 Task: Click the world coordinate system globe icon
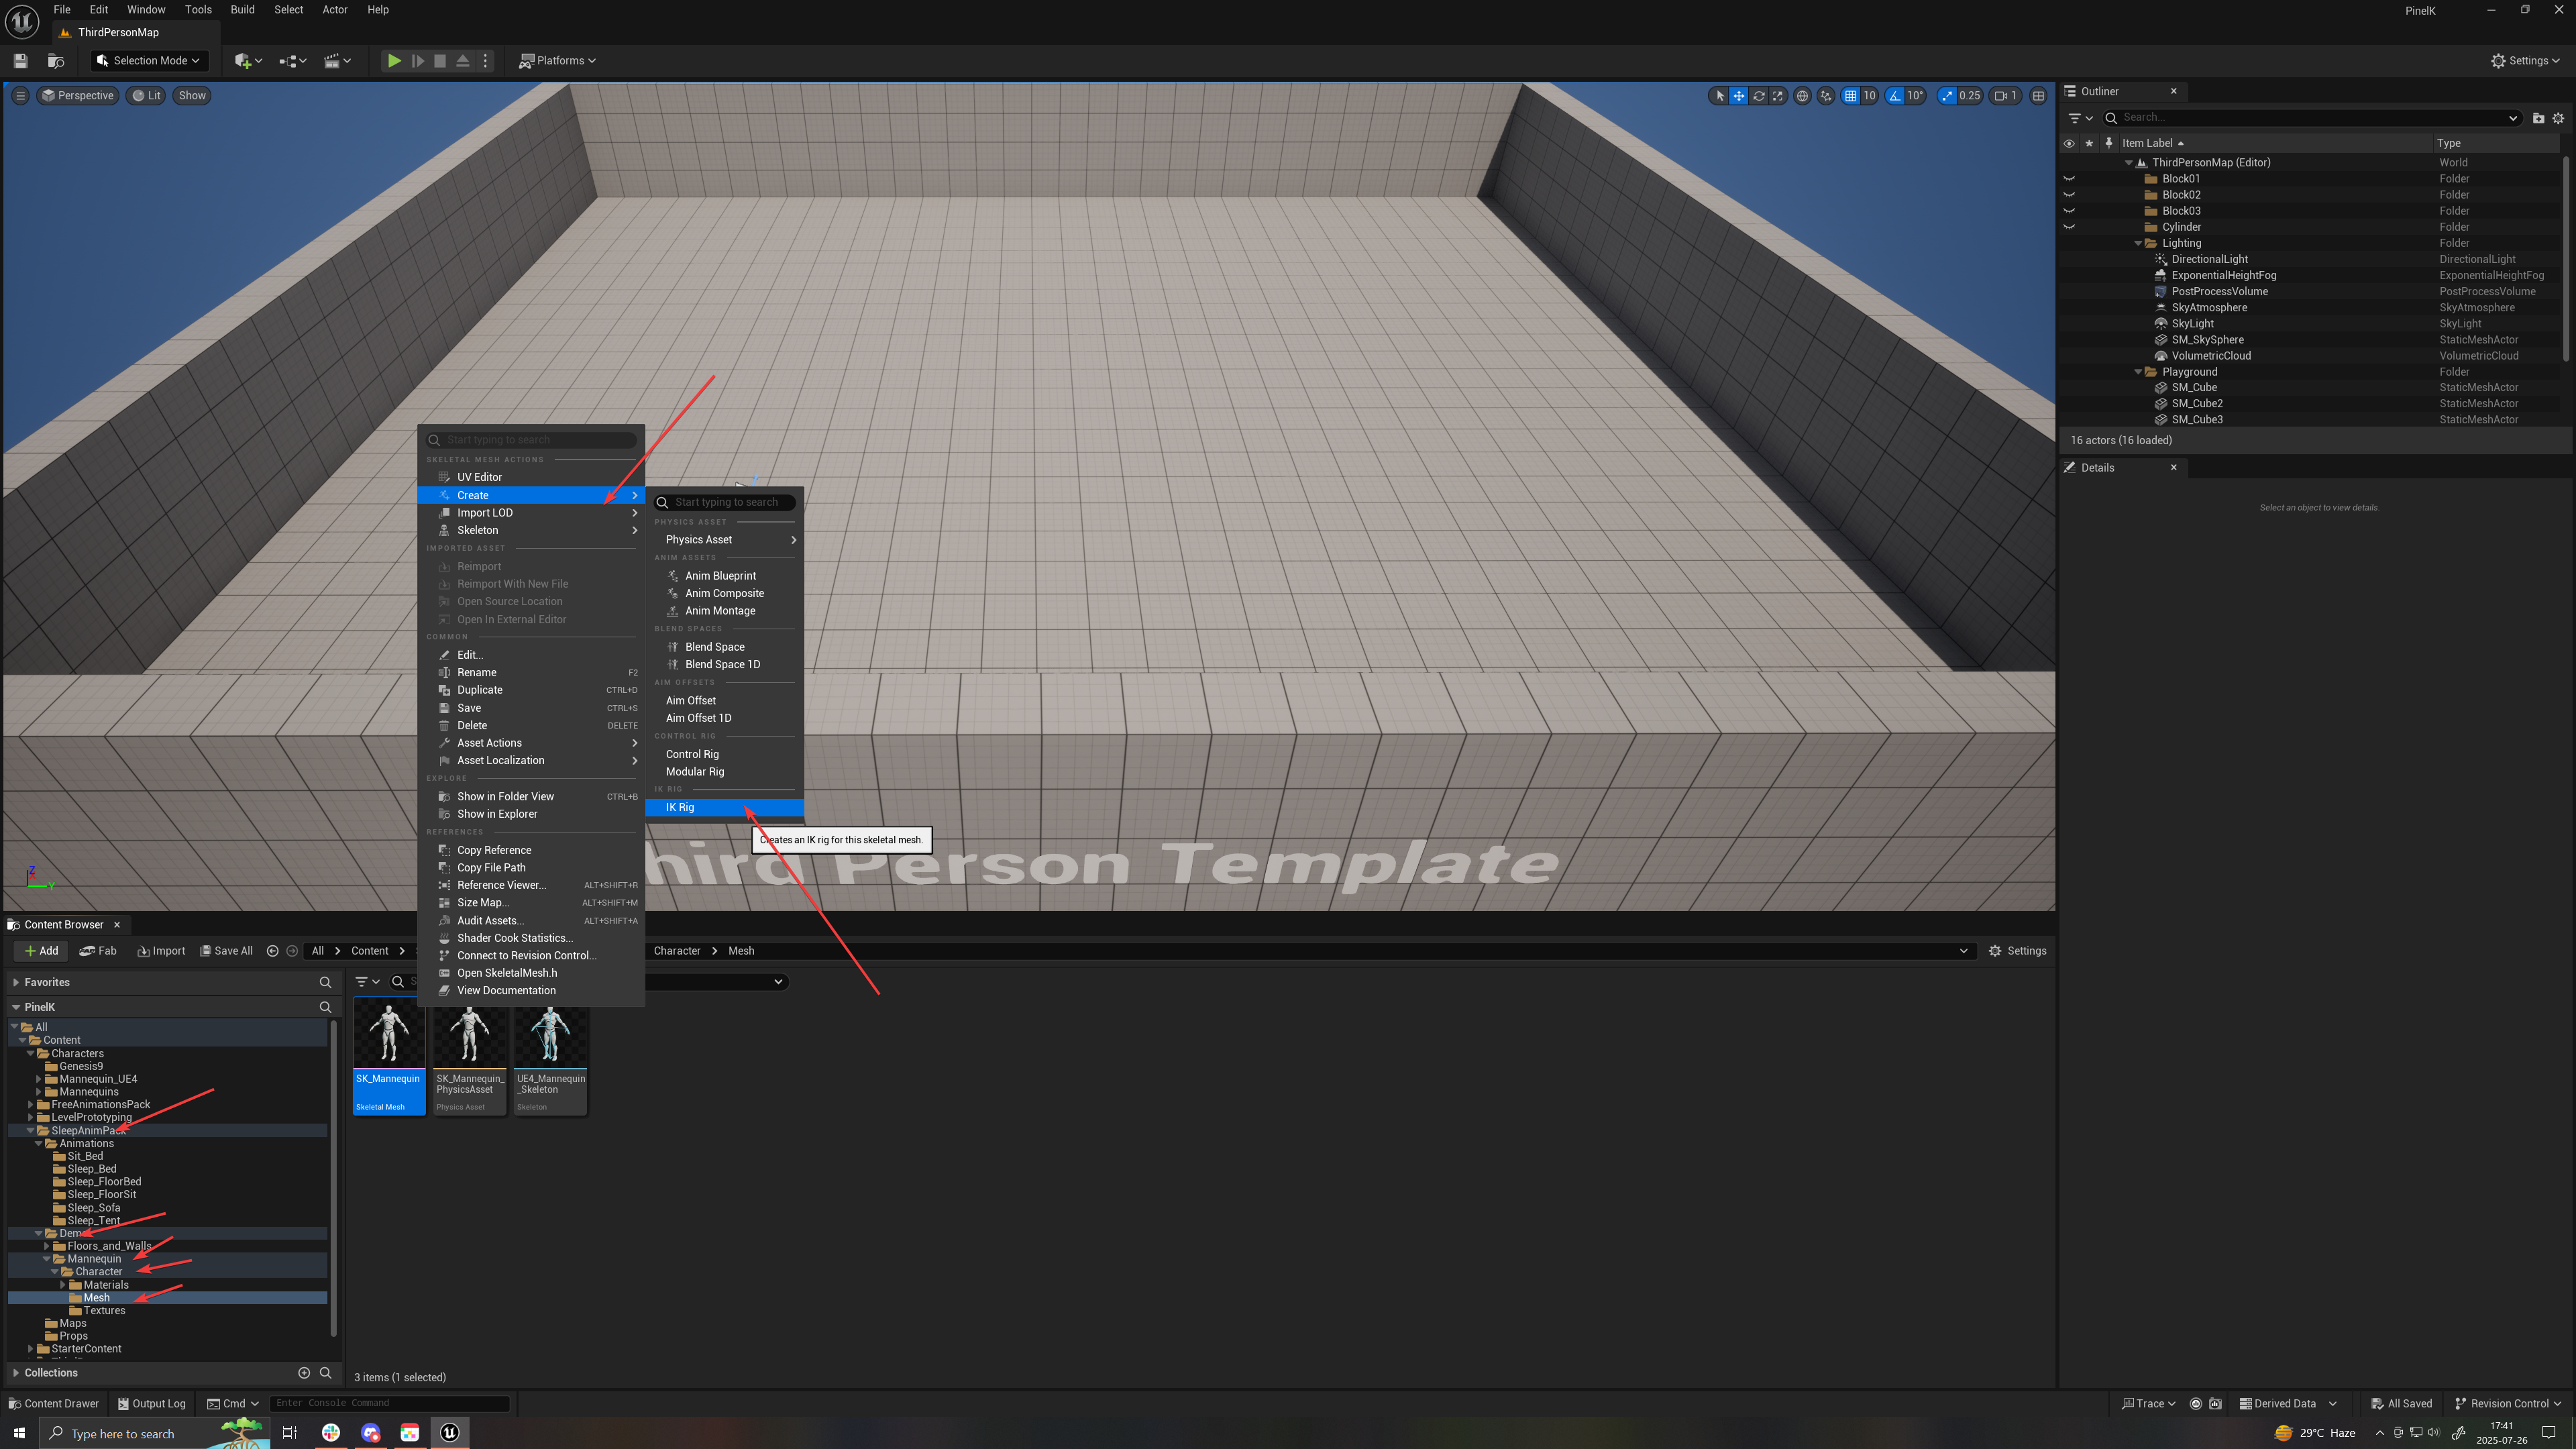1802,96
